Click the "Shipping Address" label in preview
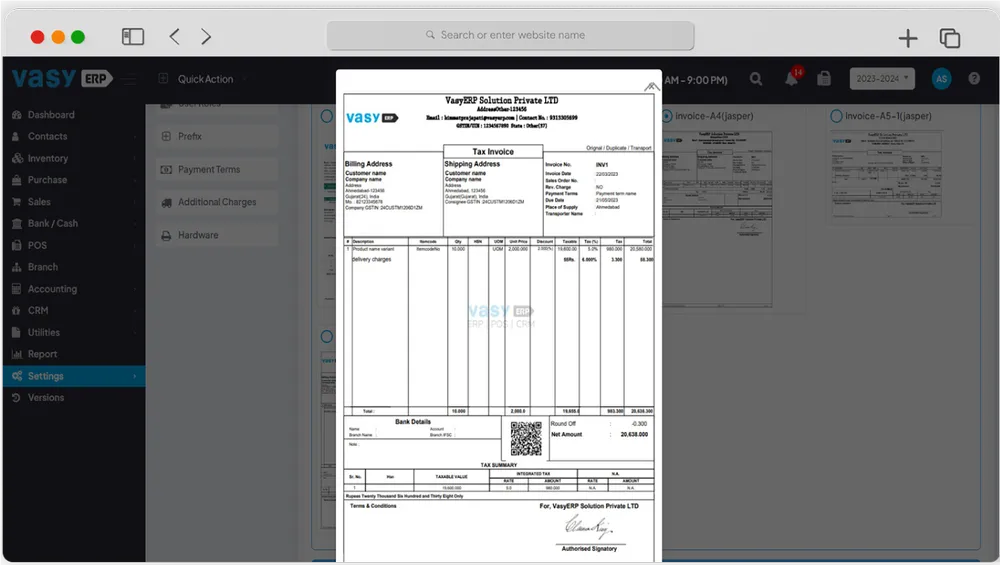This screenshot has width=1000, height=565. pyautogui.click(x=473, y=164)
